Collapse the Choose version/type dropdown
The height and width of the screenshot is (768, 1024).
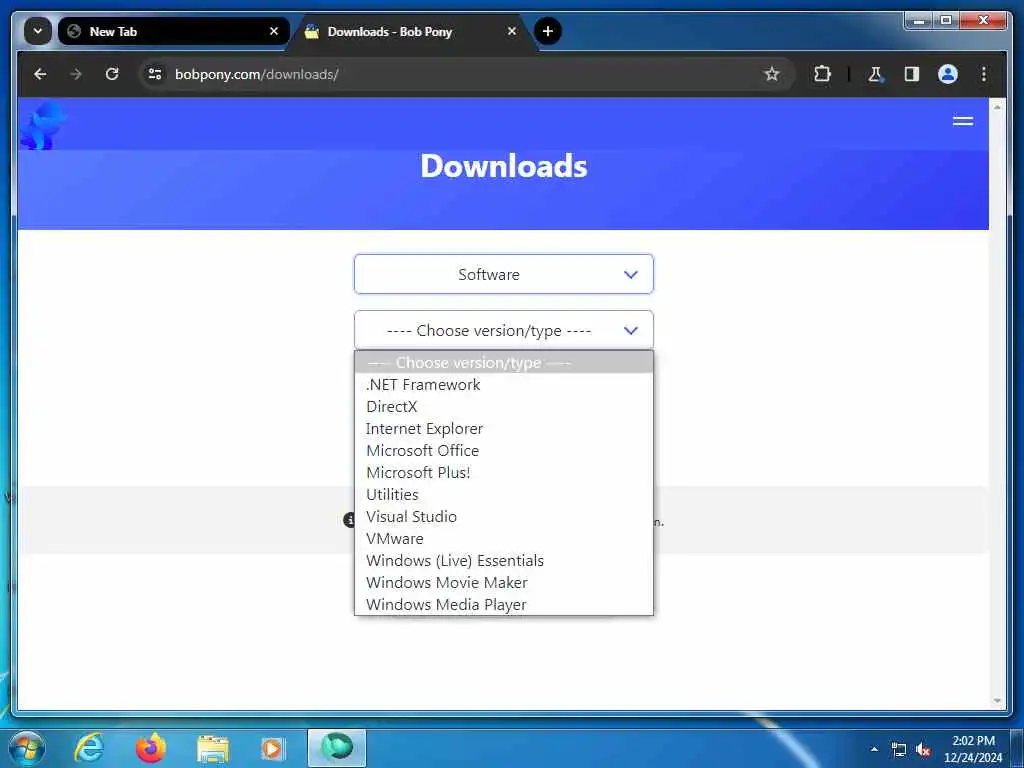pos(504,330)
